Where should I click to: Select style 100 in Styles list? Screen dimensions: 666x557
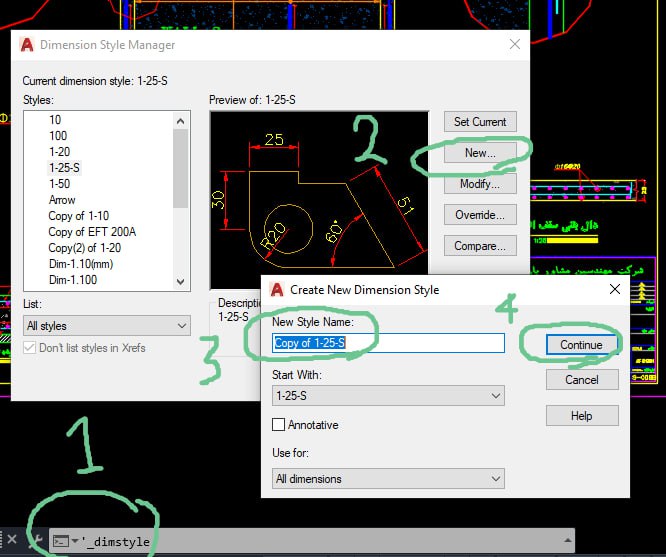(58, 136)
